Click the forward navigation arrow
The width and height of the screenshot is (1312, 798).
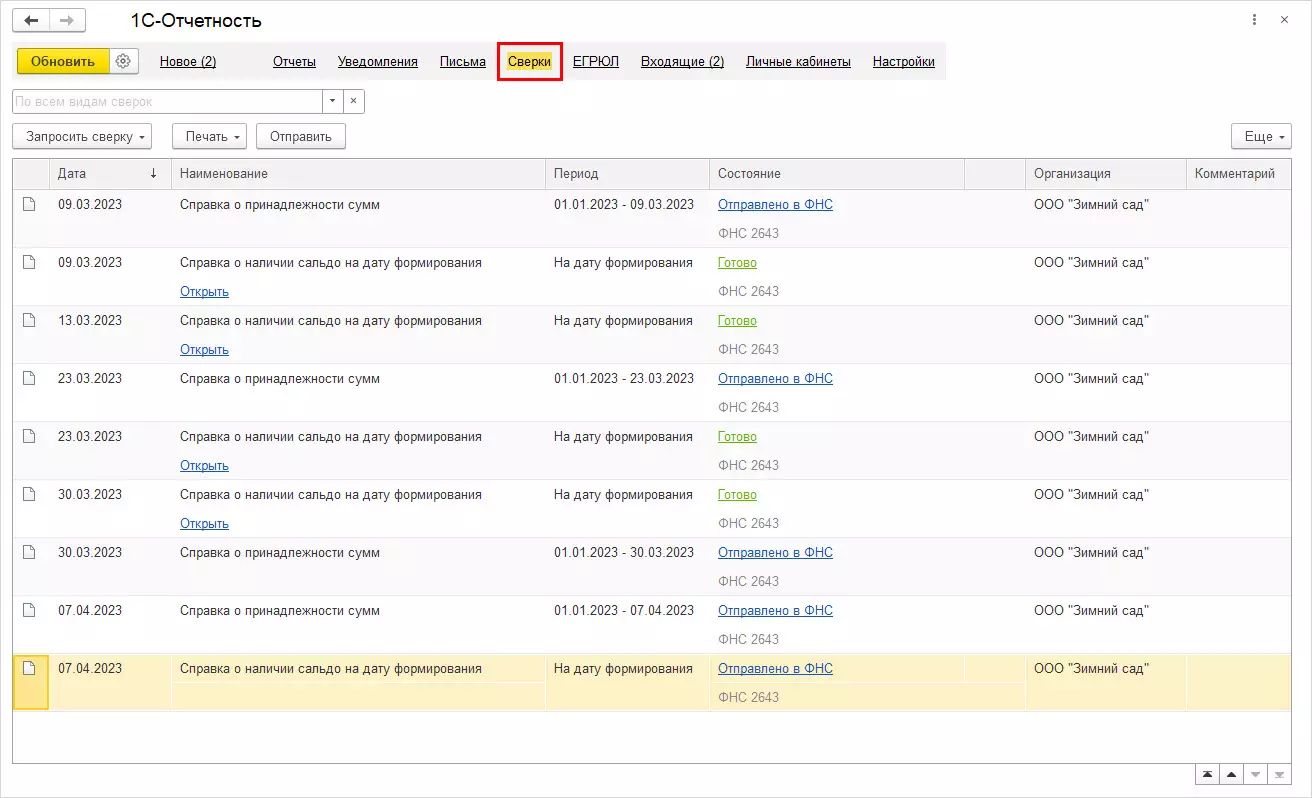click(67, 20)
